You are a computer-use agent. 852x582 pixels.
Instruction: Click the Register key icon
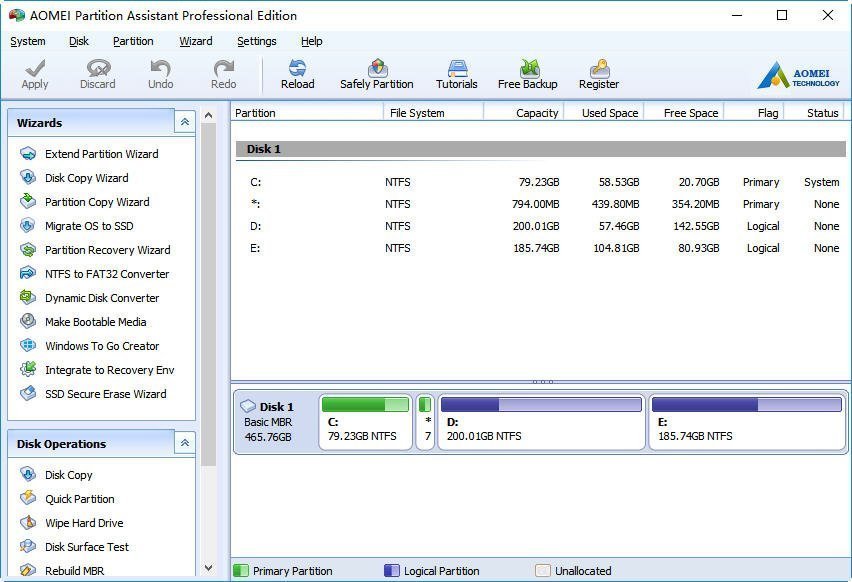(599, 68)
